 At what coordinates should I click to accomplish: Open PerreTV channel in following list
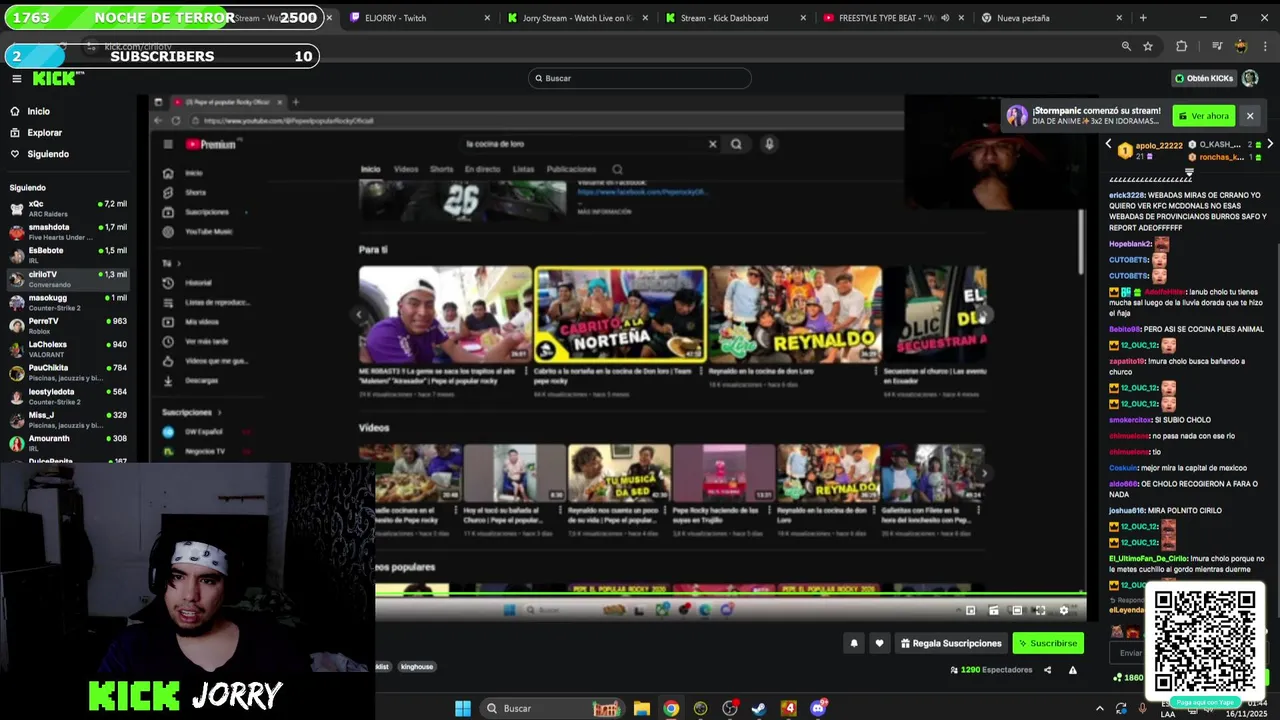tap(68, 326)
